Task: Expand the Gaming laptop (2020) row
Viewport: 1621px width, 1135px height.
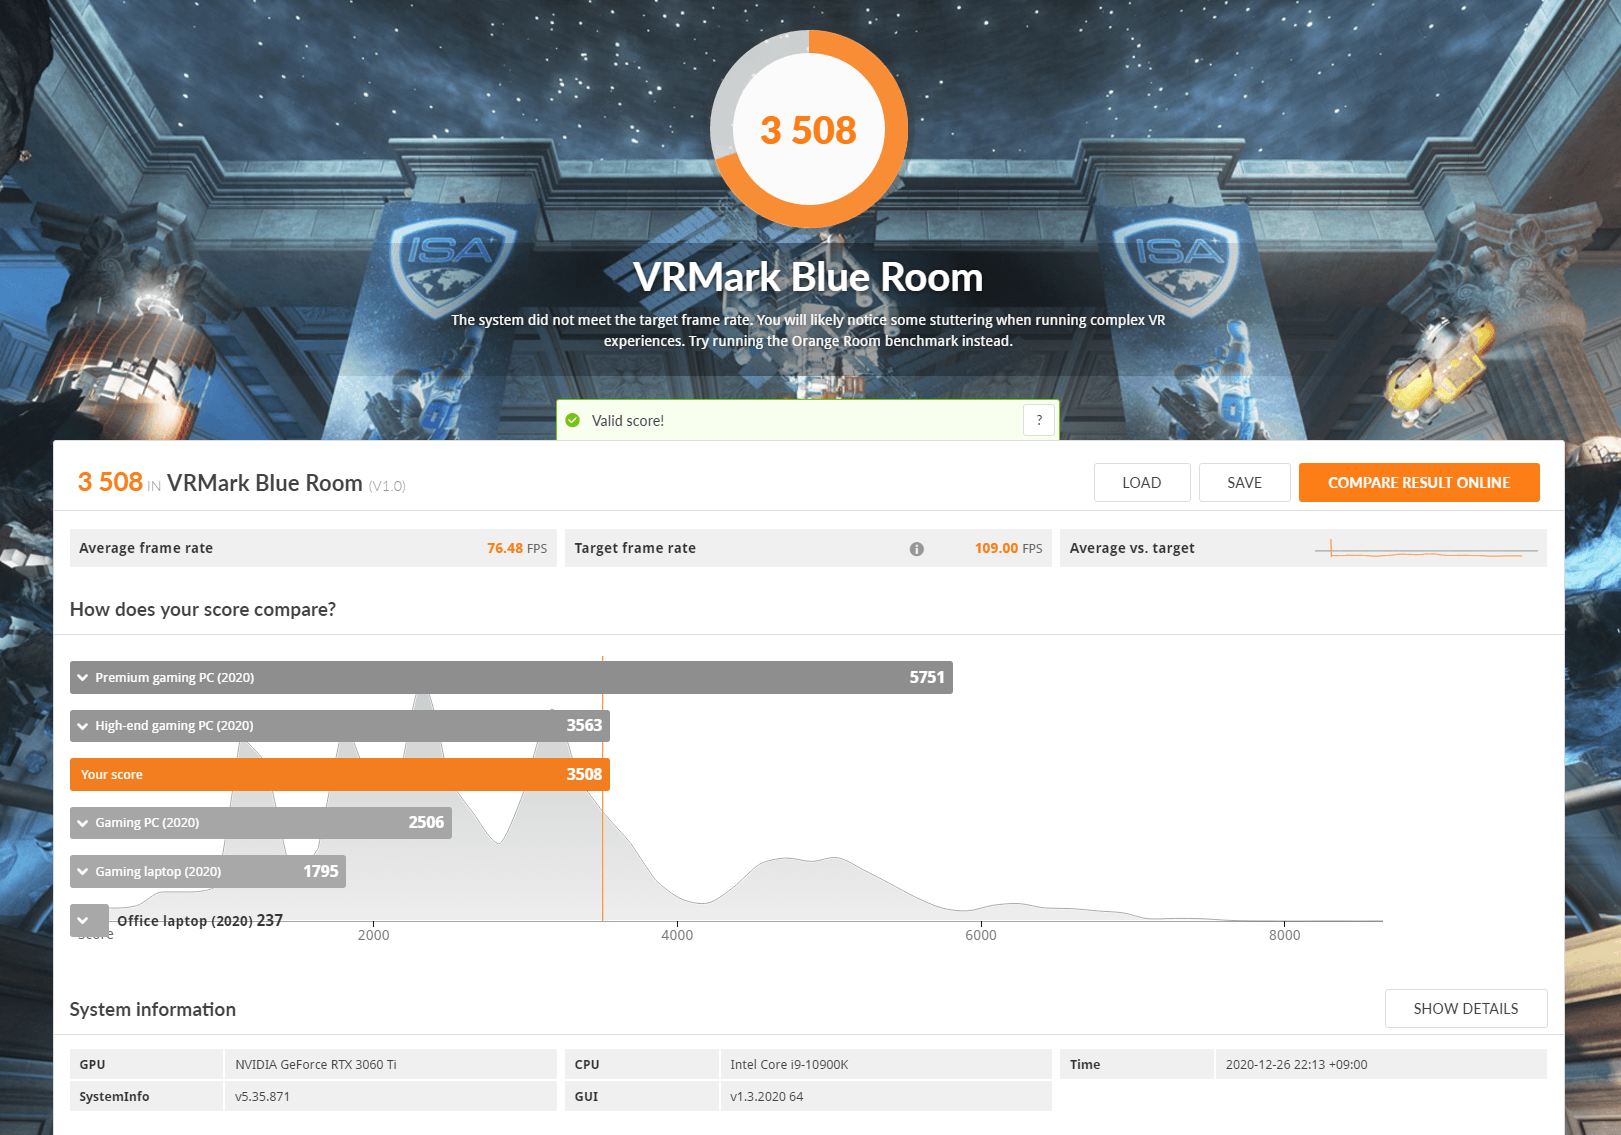Action: [x=83, y=871]
